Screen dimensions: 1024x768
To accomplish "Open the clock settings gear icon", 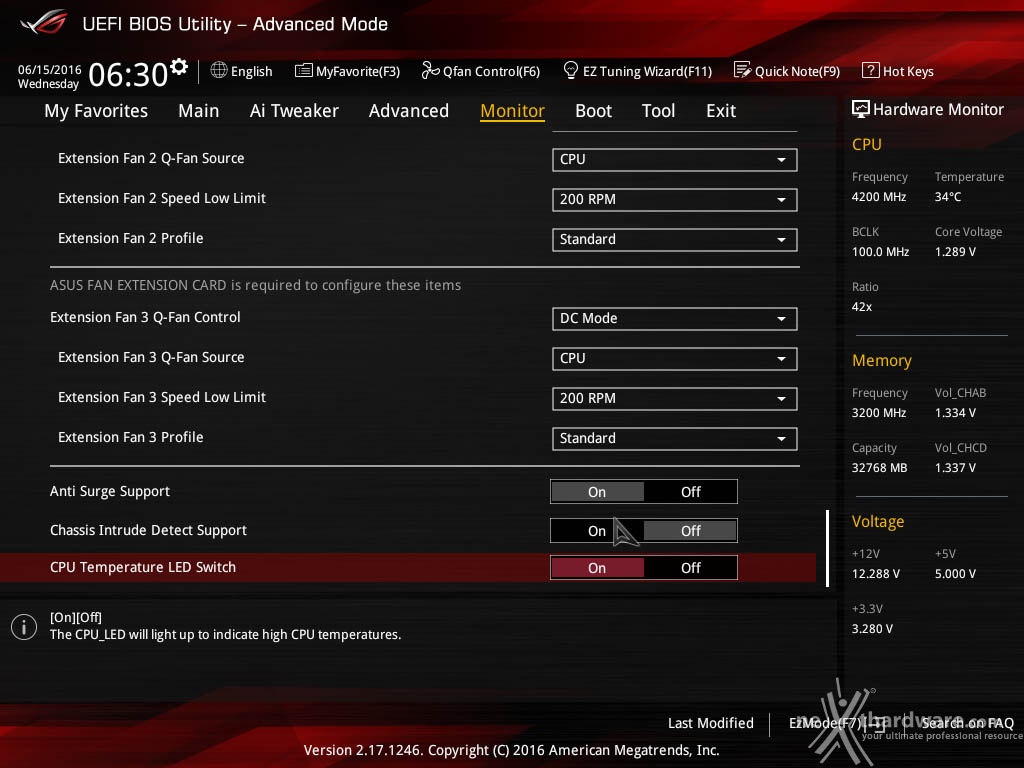I will point(179,66).
